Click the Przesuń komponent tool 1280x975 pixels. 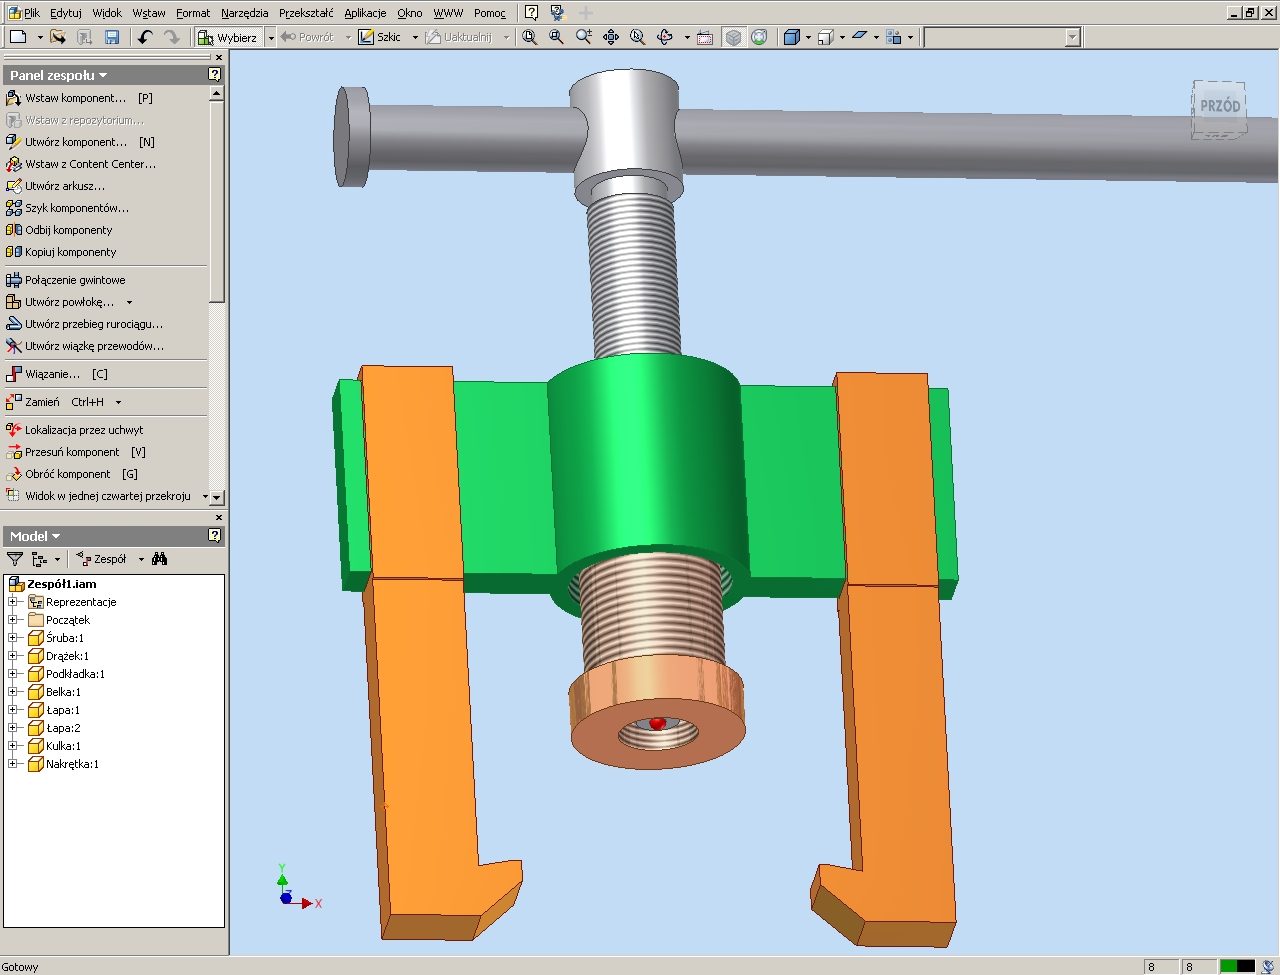pyautogui.click(x=76, y=452)
